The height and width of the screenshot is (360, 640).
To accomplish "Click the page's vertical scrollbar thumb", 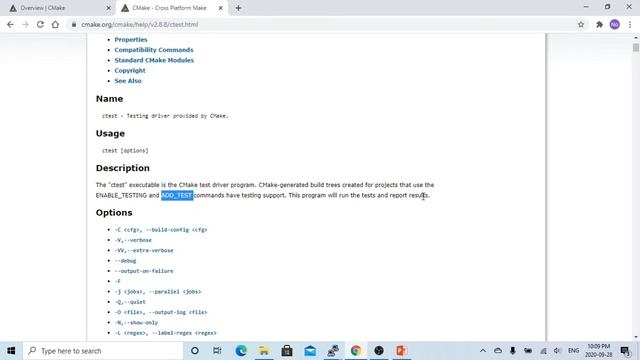I will point(636,47).
